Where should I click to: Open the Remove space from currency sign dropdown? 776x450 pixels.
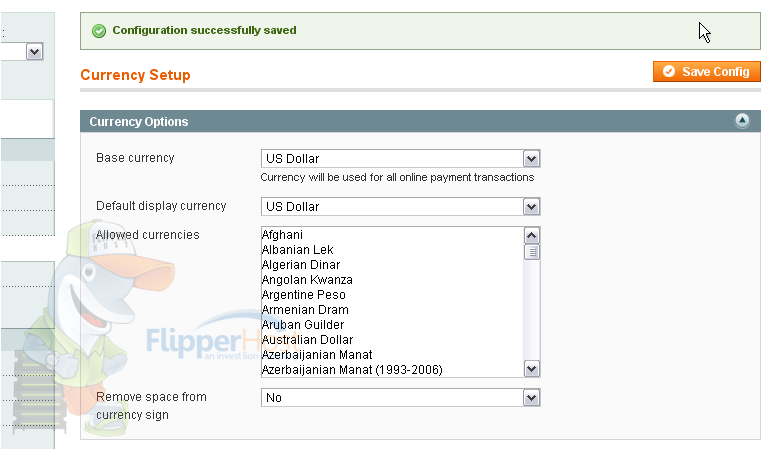(400, 398)
